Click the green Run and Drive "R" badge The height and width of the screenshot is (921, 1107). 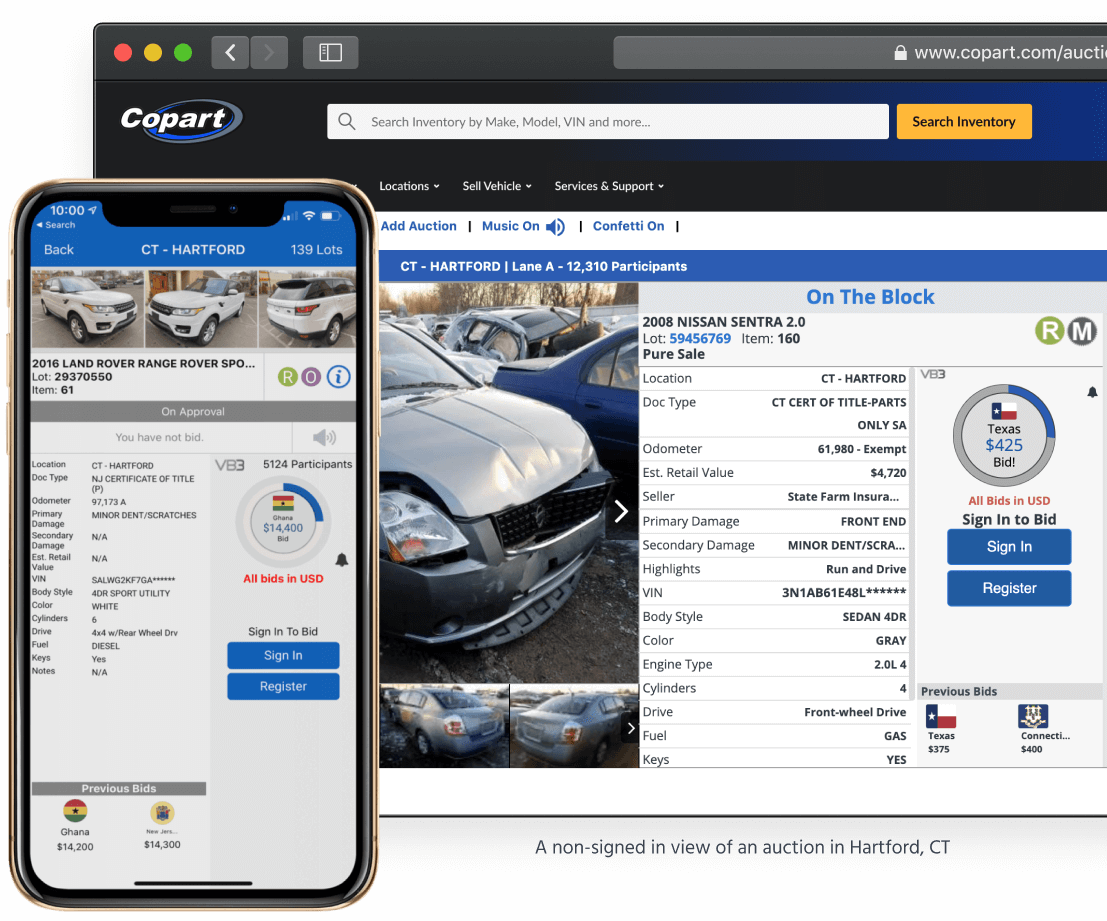1049,330
